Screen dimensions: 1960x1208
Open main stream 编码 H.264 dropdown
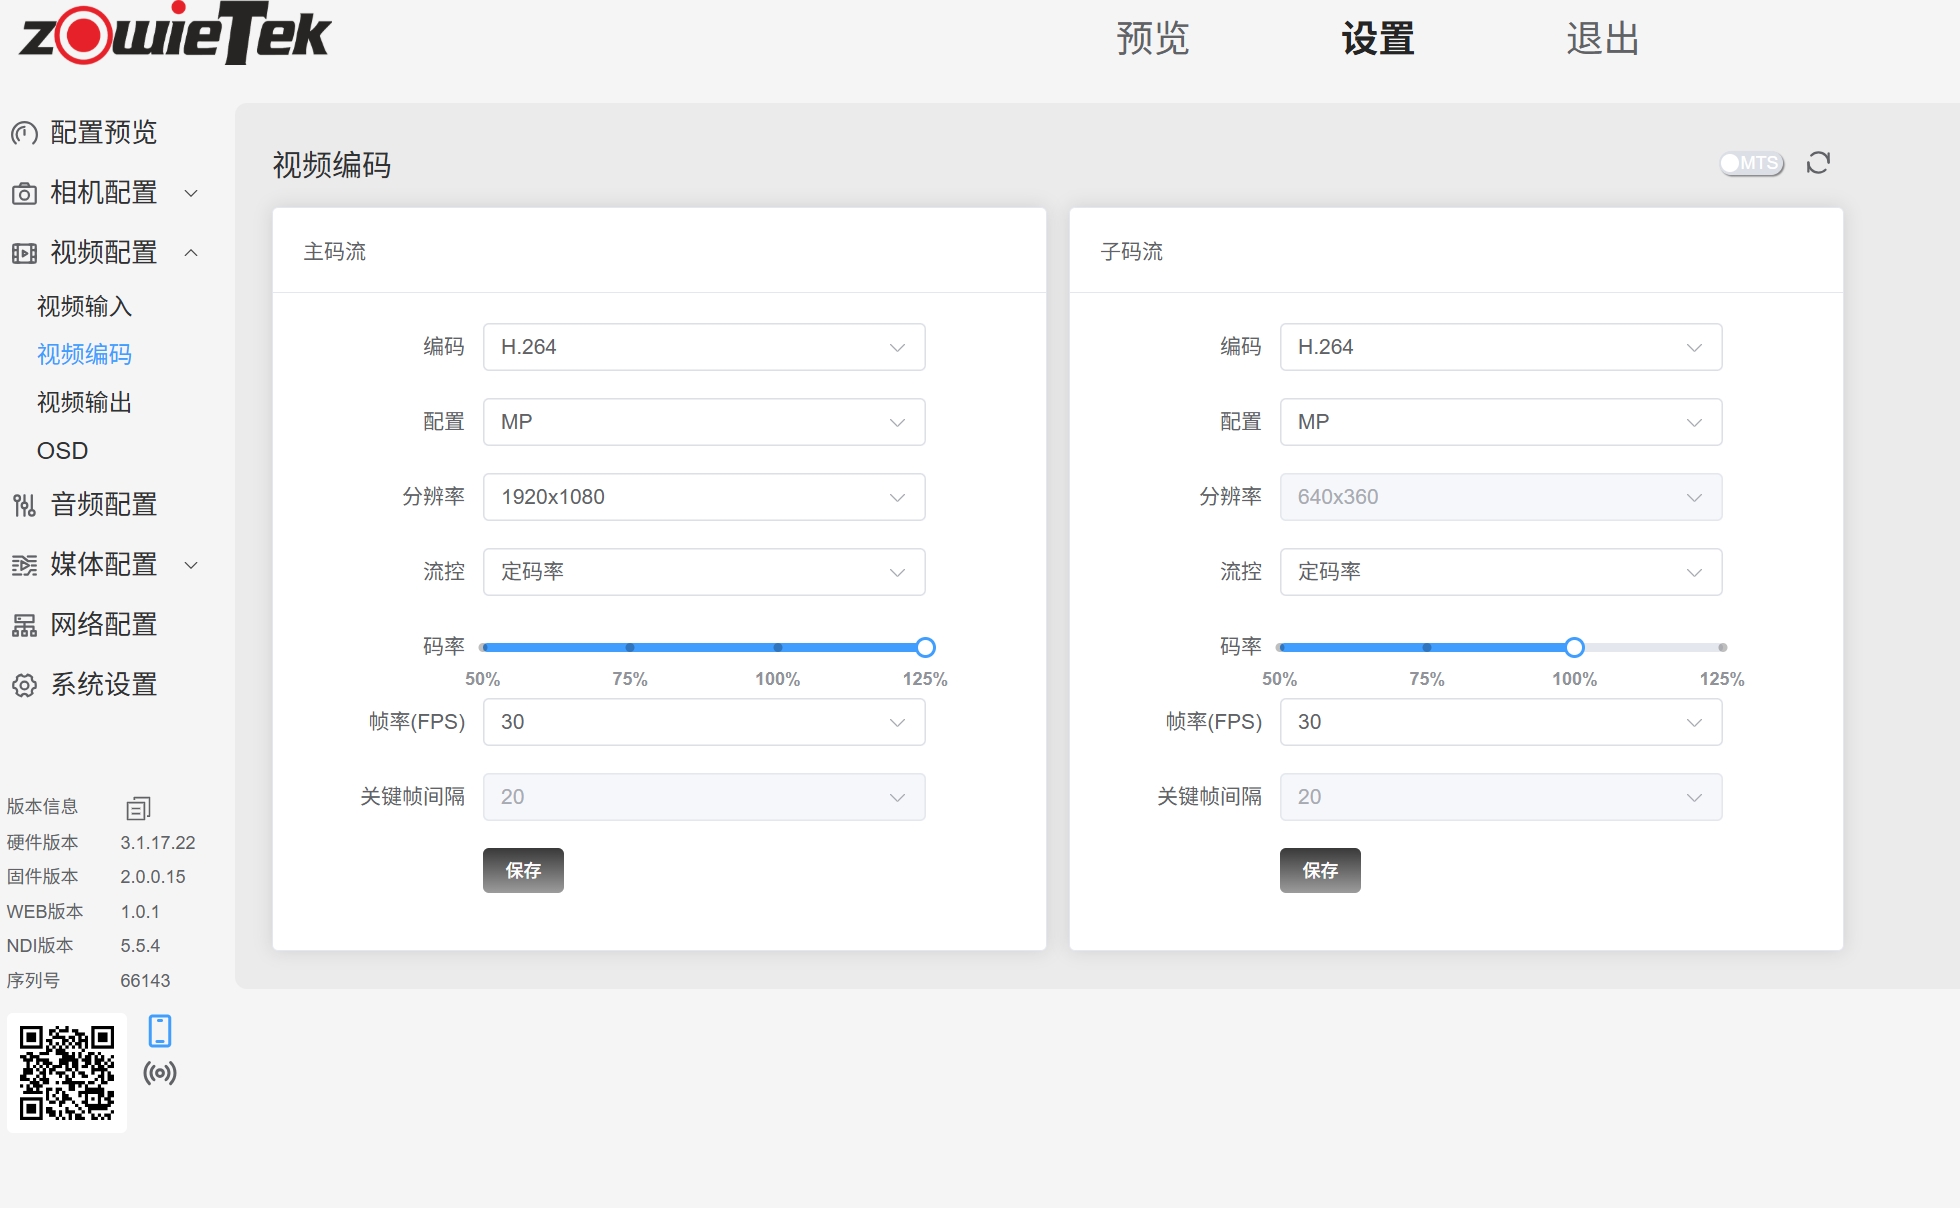[x=703, y=347]
